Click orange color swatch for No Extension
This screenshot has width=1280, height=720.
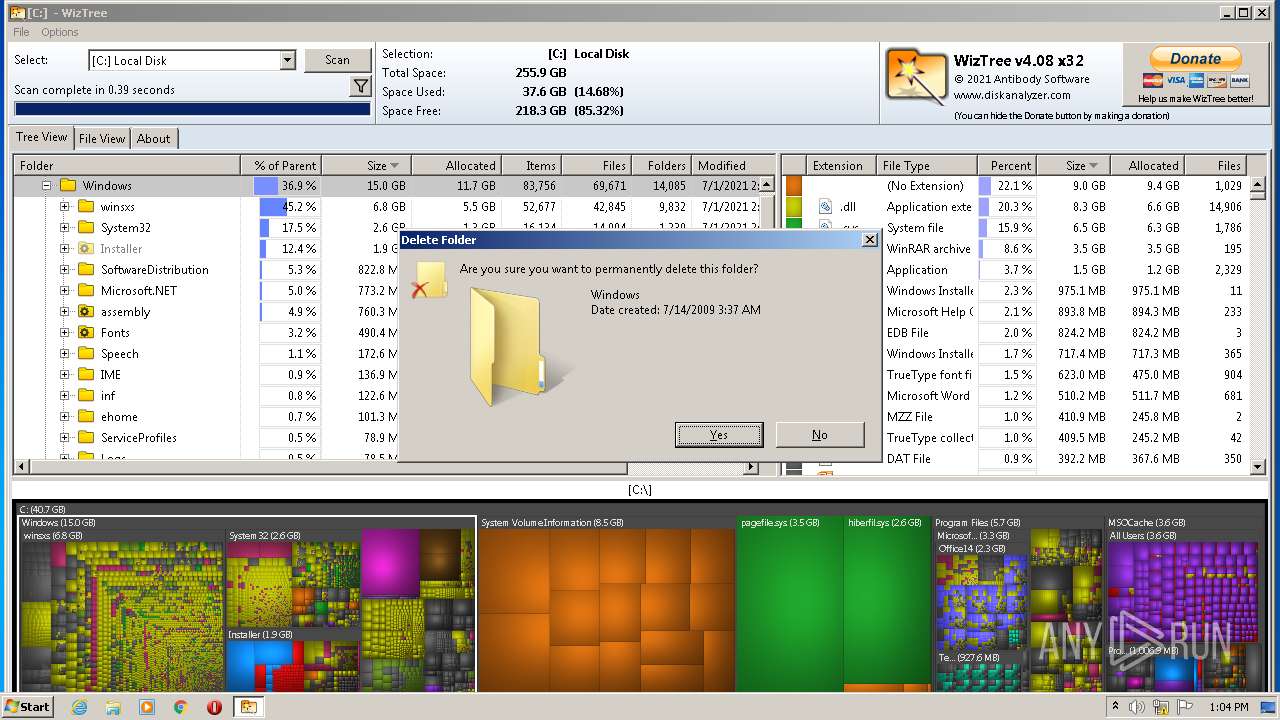(793, 186)
